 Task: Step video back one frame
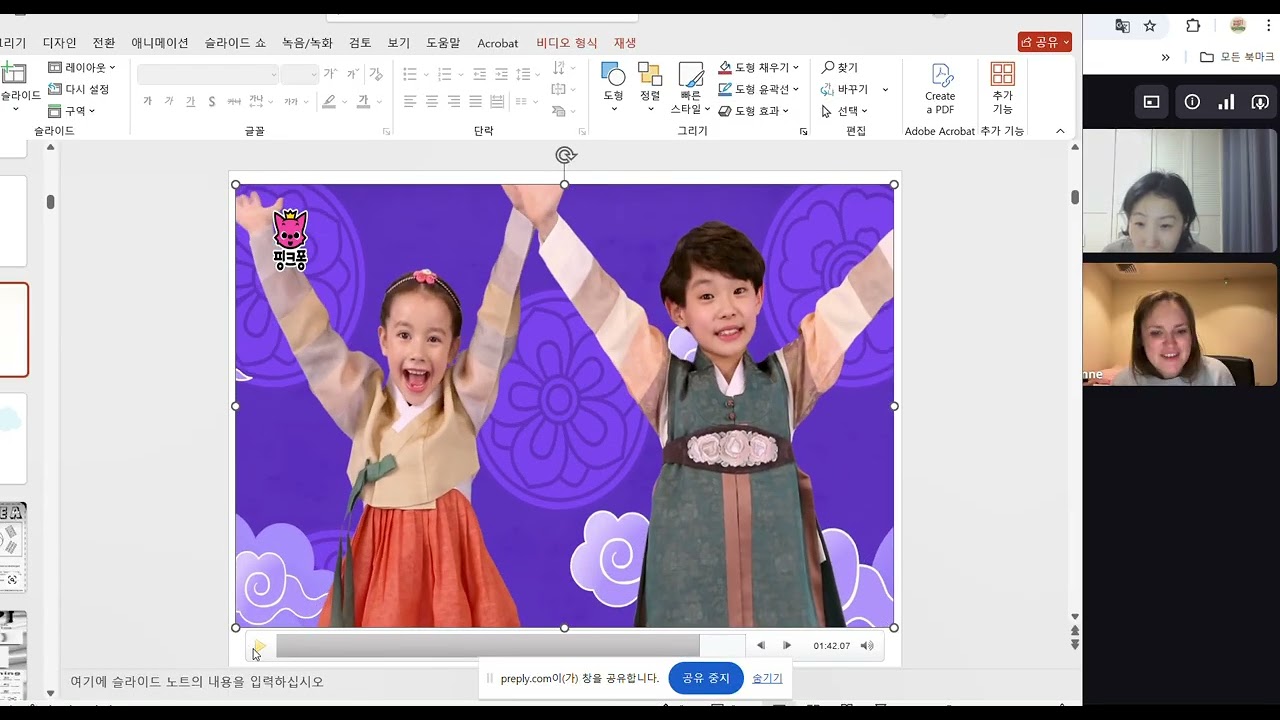pos(761,646)
